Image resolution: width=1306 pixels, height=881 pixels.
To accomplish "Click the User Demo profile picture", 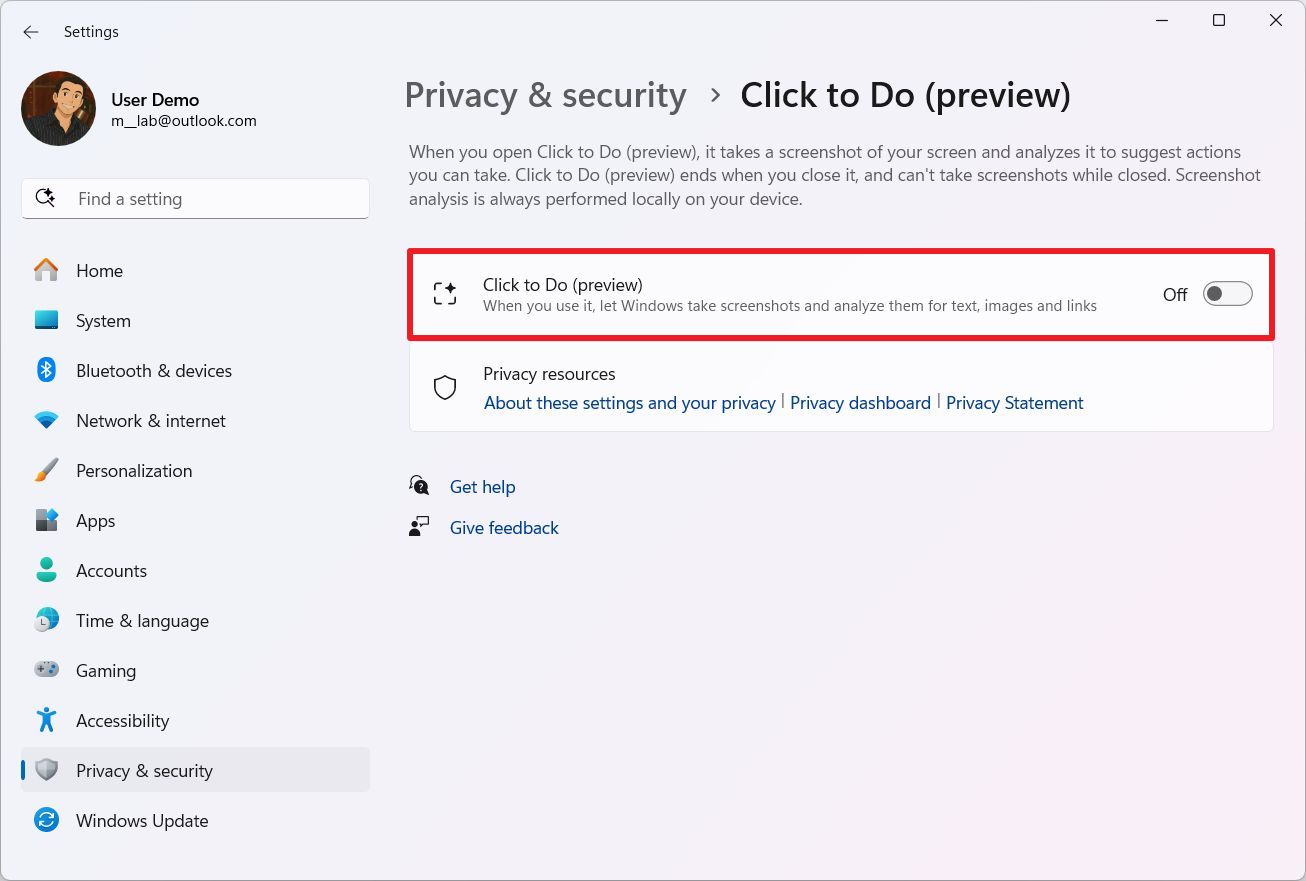I will pyautogui.click(x=58, y=108).
